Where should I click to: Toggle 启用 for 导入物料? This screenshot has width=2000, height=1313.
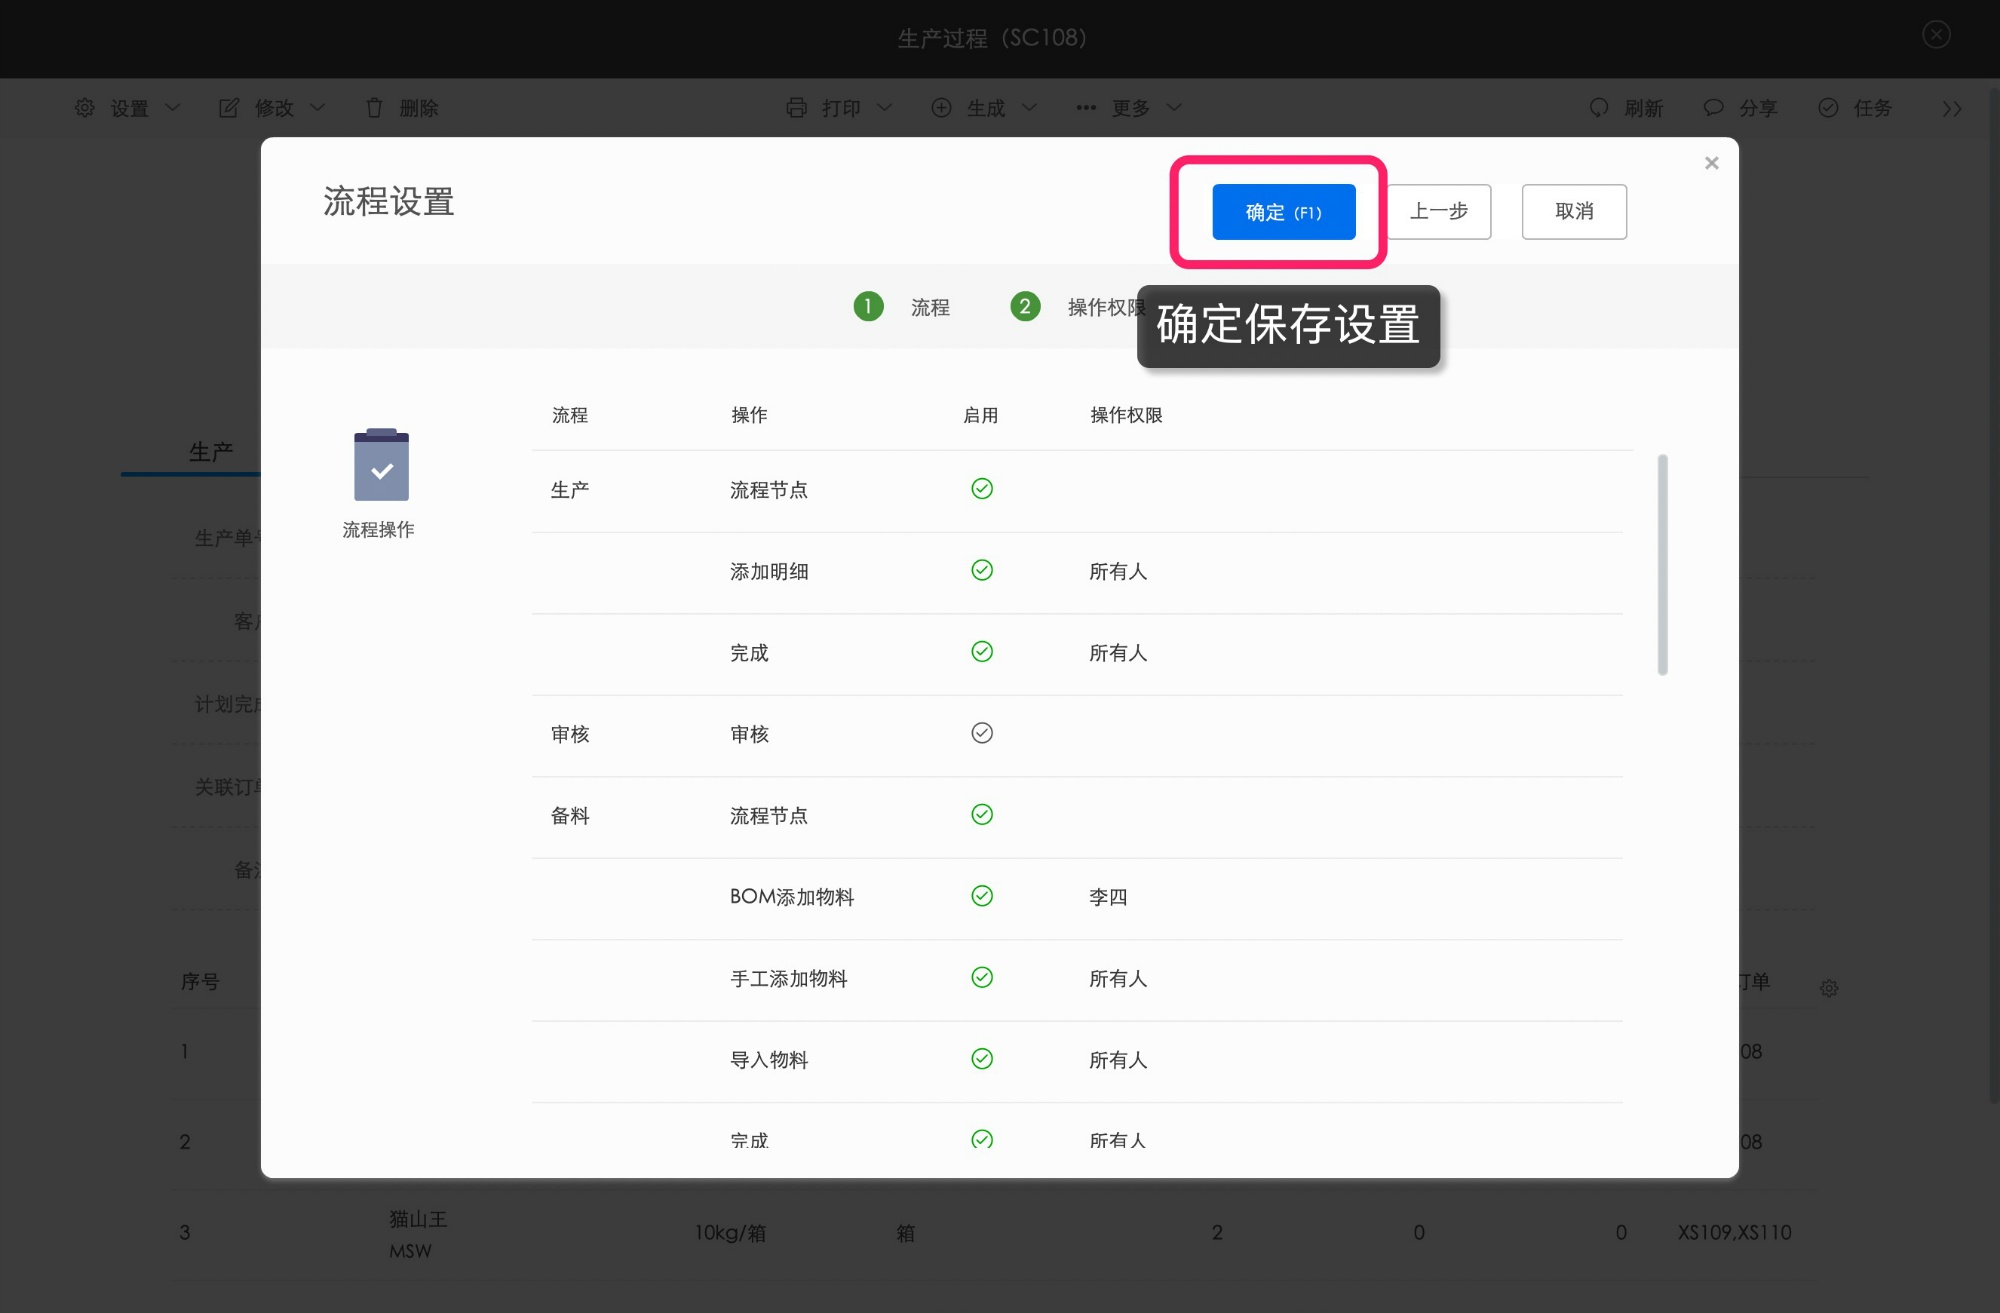[x=982, y=1059]
